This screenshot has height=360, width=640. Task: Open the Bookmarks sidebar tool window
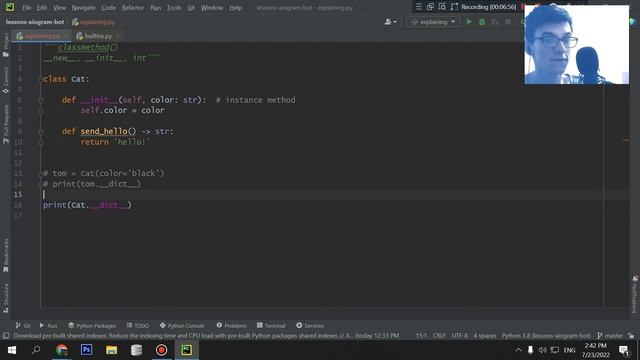(5, 255)
